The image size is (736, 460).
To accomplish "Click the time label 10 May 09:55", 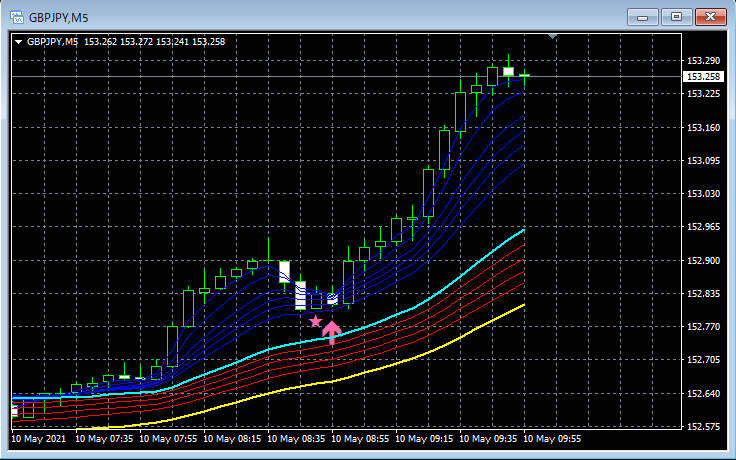I will [x=552, y=439].
